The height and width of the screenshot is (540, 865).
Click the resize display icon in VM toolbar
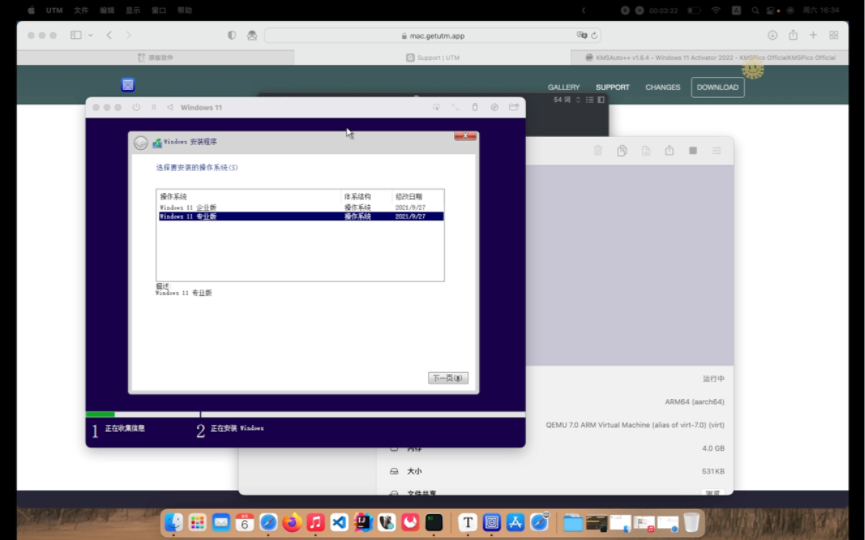pos(455,107)
